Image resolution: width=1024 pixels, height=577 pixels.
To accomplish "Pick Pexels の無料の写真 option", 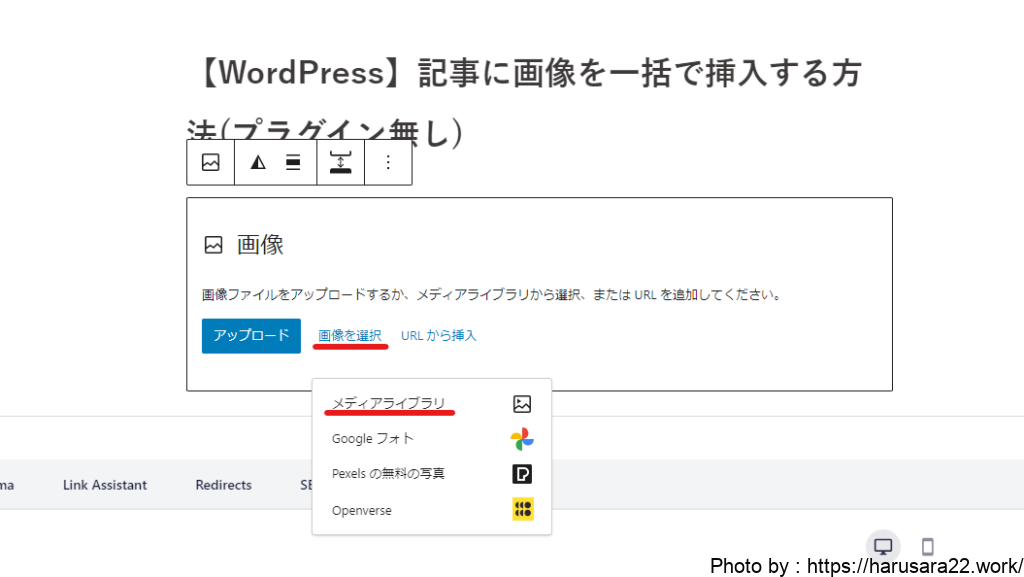I will click(x=388, y=473).
